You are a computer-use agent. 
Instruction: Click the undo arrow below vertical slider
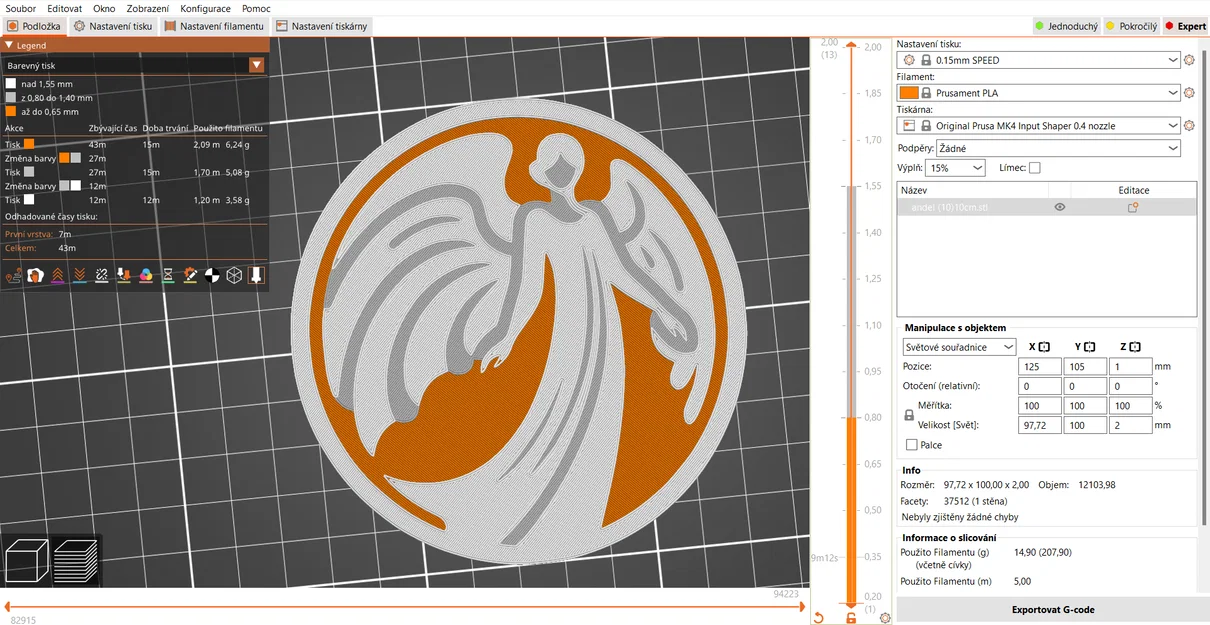tap(819, 618)
